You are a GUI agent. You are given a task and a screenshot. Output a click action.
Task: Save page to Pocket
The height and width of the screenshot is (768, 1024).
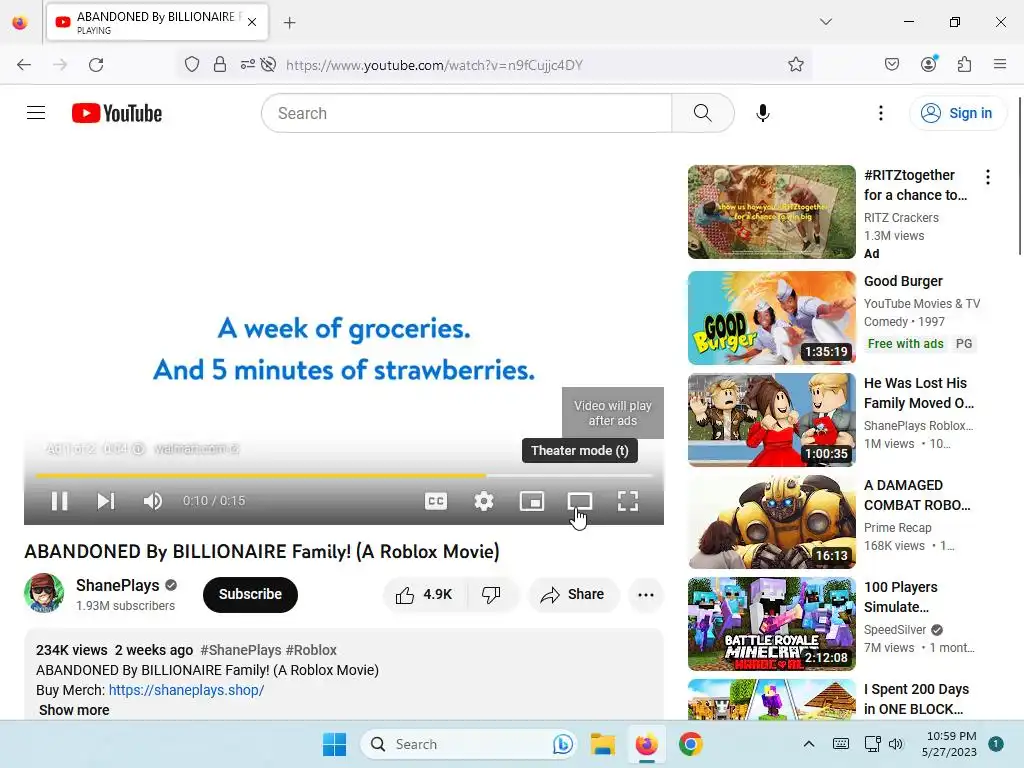892,65
